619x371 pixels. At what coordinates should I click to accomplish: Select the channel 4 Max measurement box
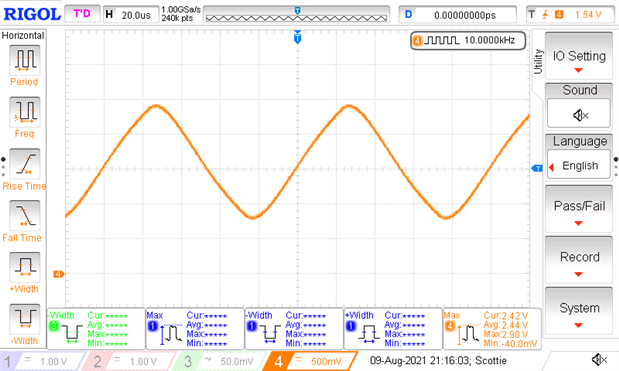click(492, 329)
